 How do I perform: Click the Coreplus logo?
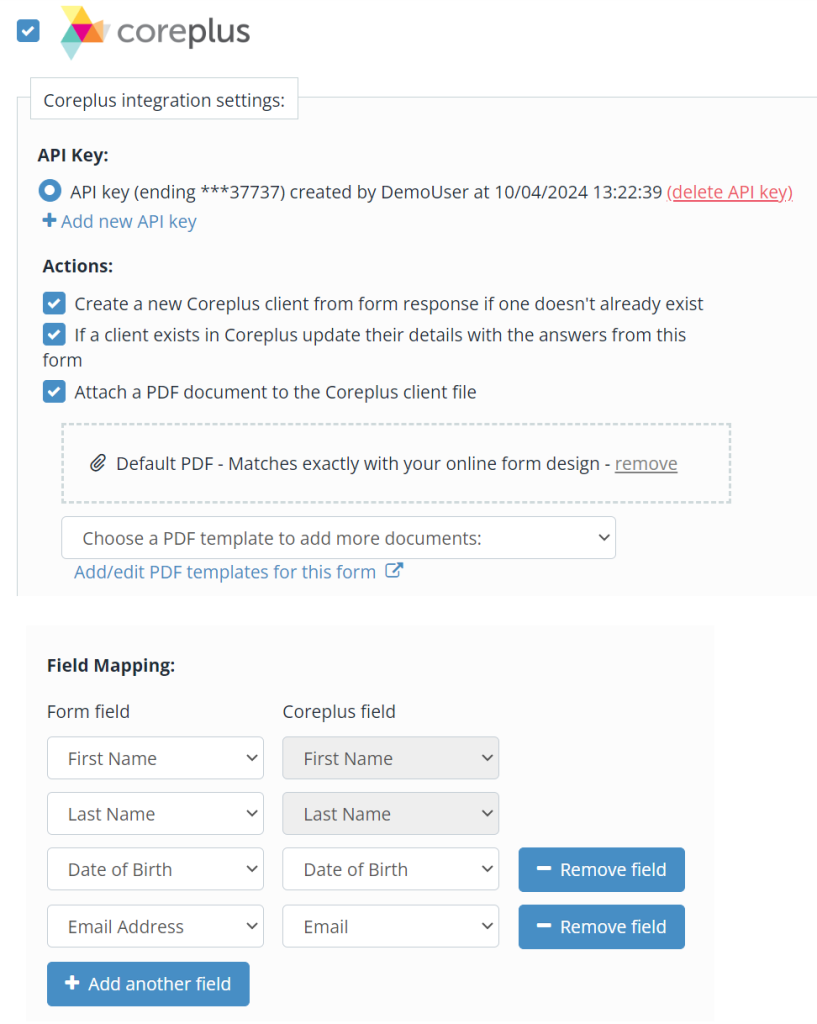tap(152, 32)
